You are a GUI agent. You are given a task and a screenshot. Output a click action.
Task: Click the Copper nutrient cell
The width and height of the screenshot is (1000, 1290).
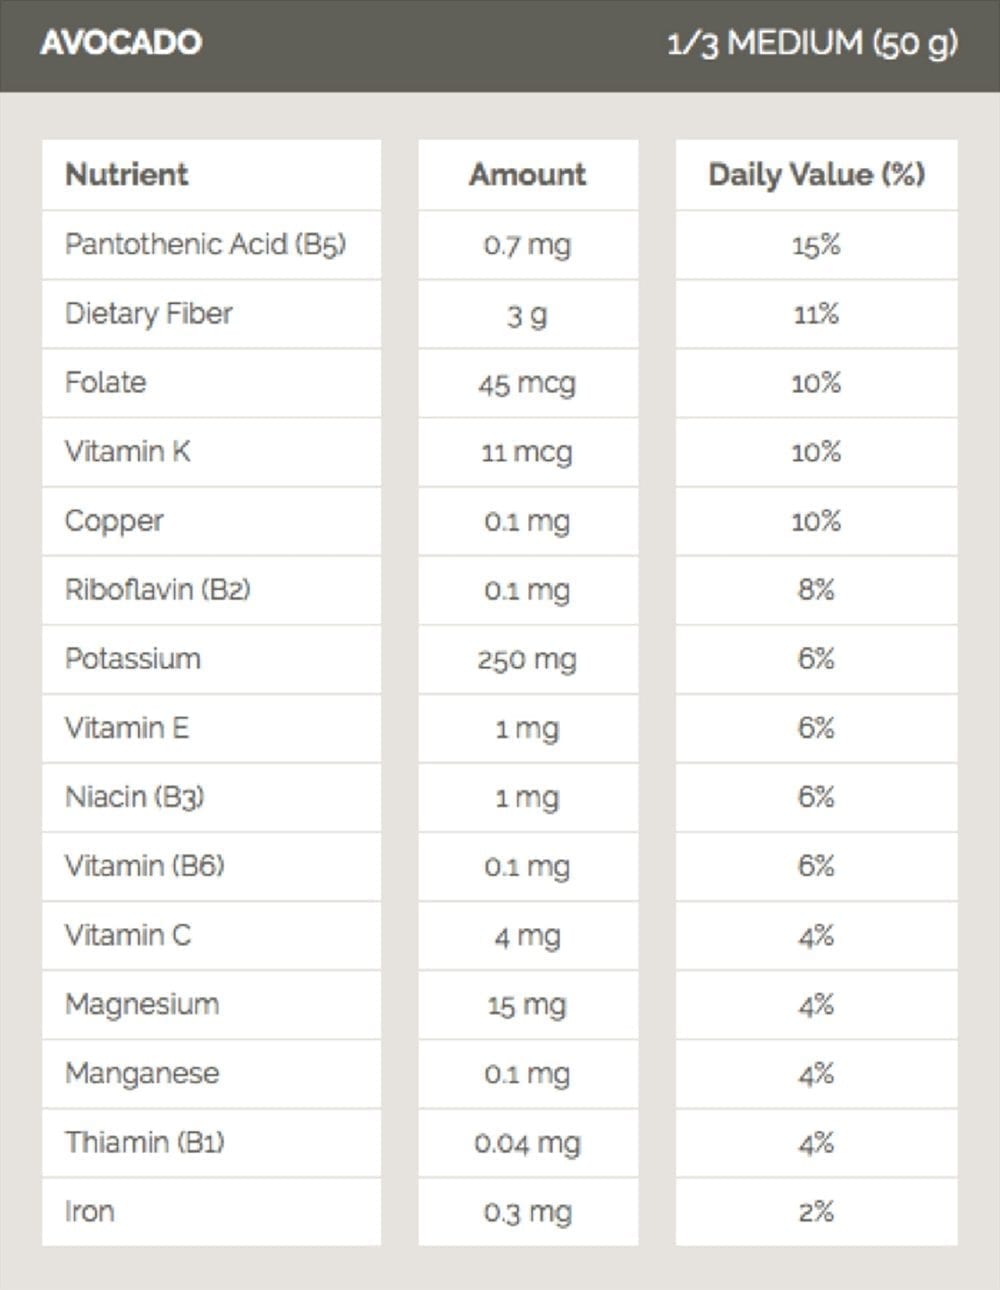[211, 521]
